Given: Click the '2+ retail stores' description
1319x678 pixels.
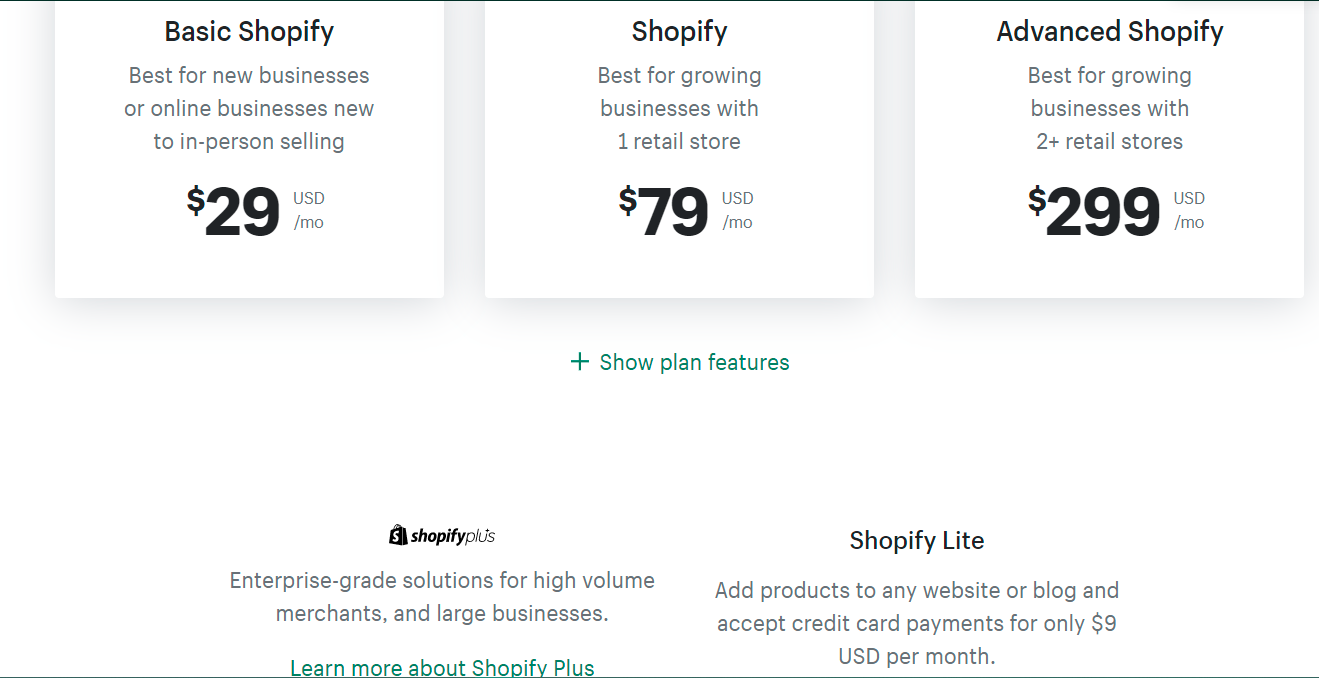Looking at the screenshot, I should tap(1109, 141).
